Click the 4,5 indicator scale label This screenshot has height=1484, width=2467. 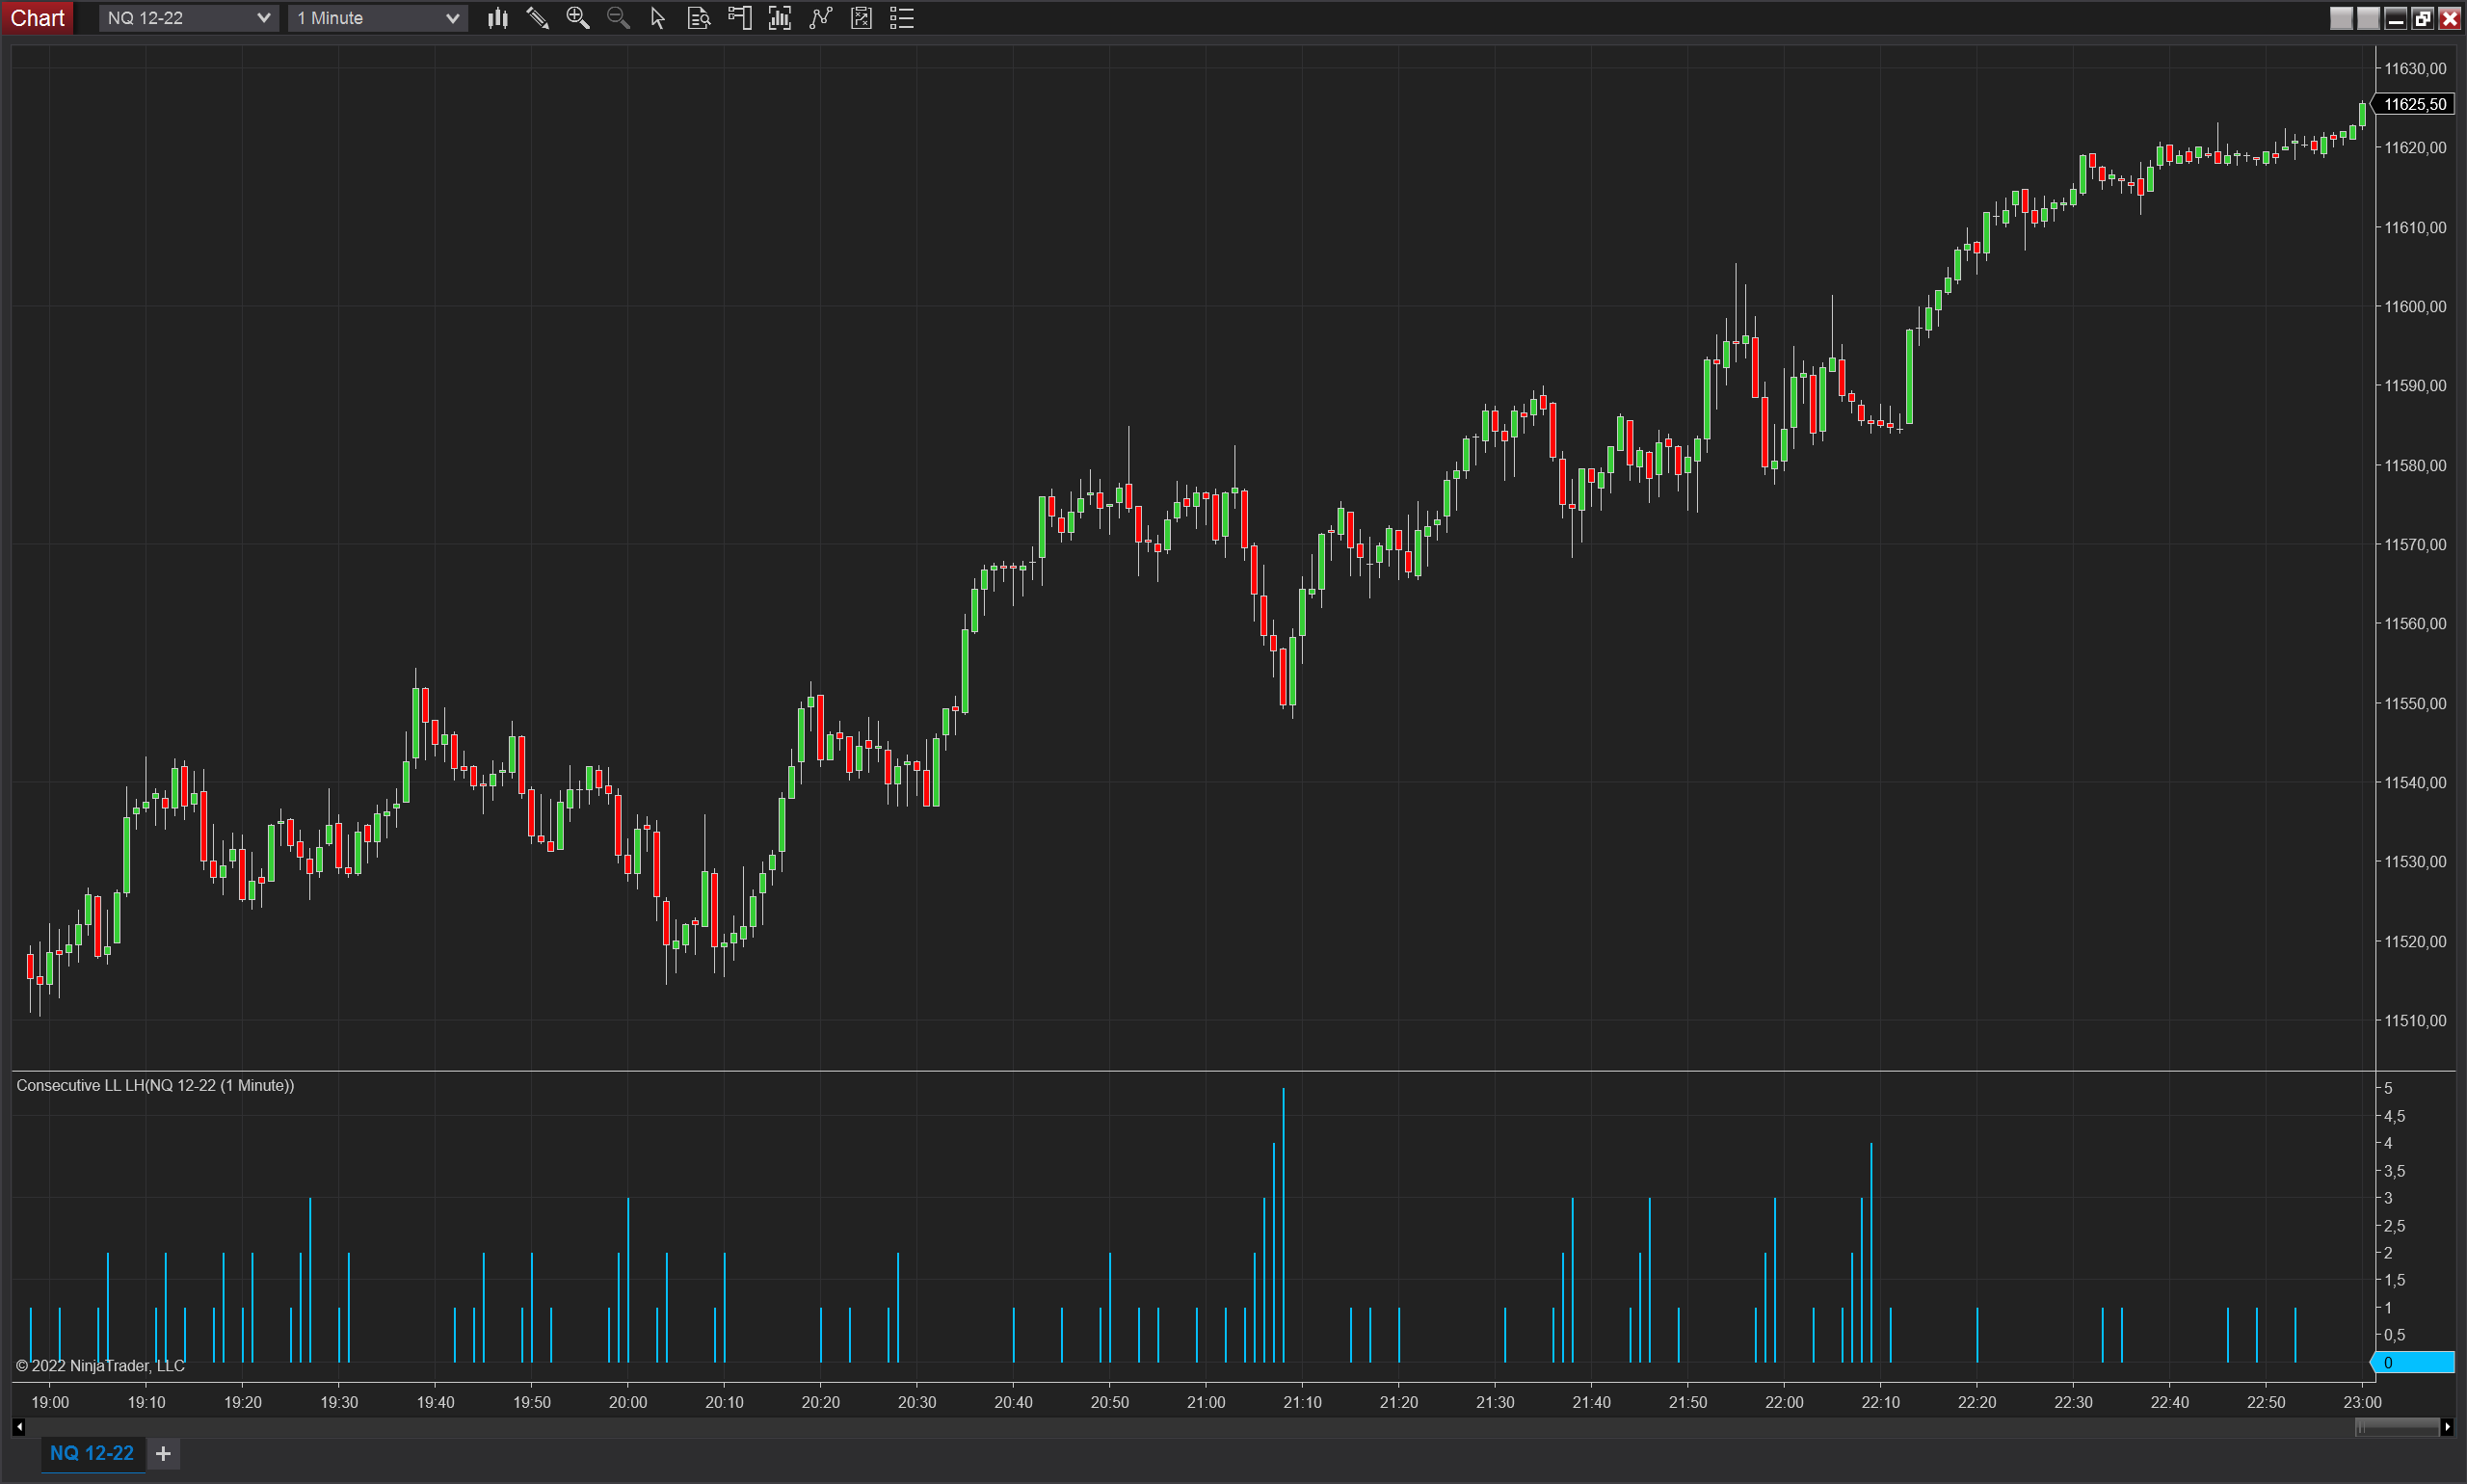[x=2394, y=1116]
